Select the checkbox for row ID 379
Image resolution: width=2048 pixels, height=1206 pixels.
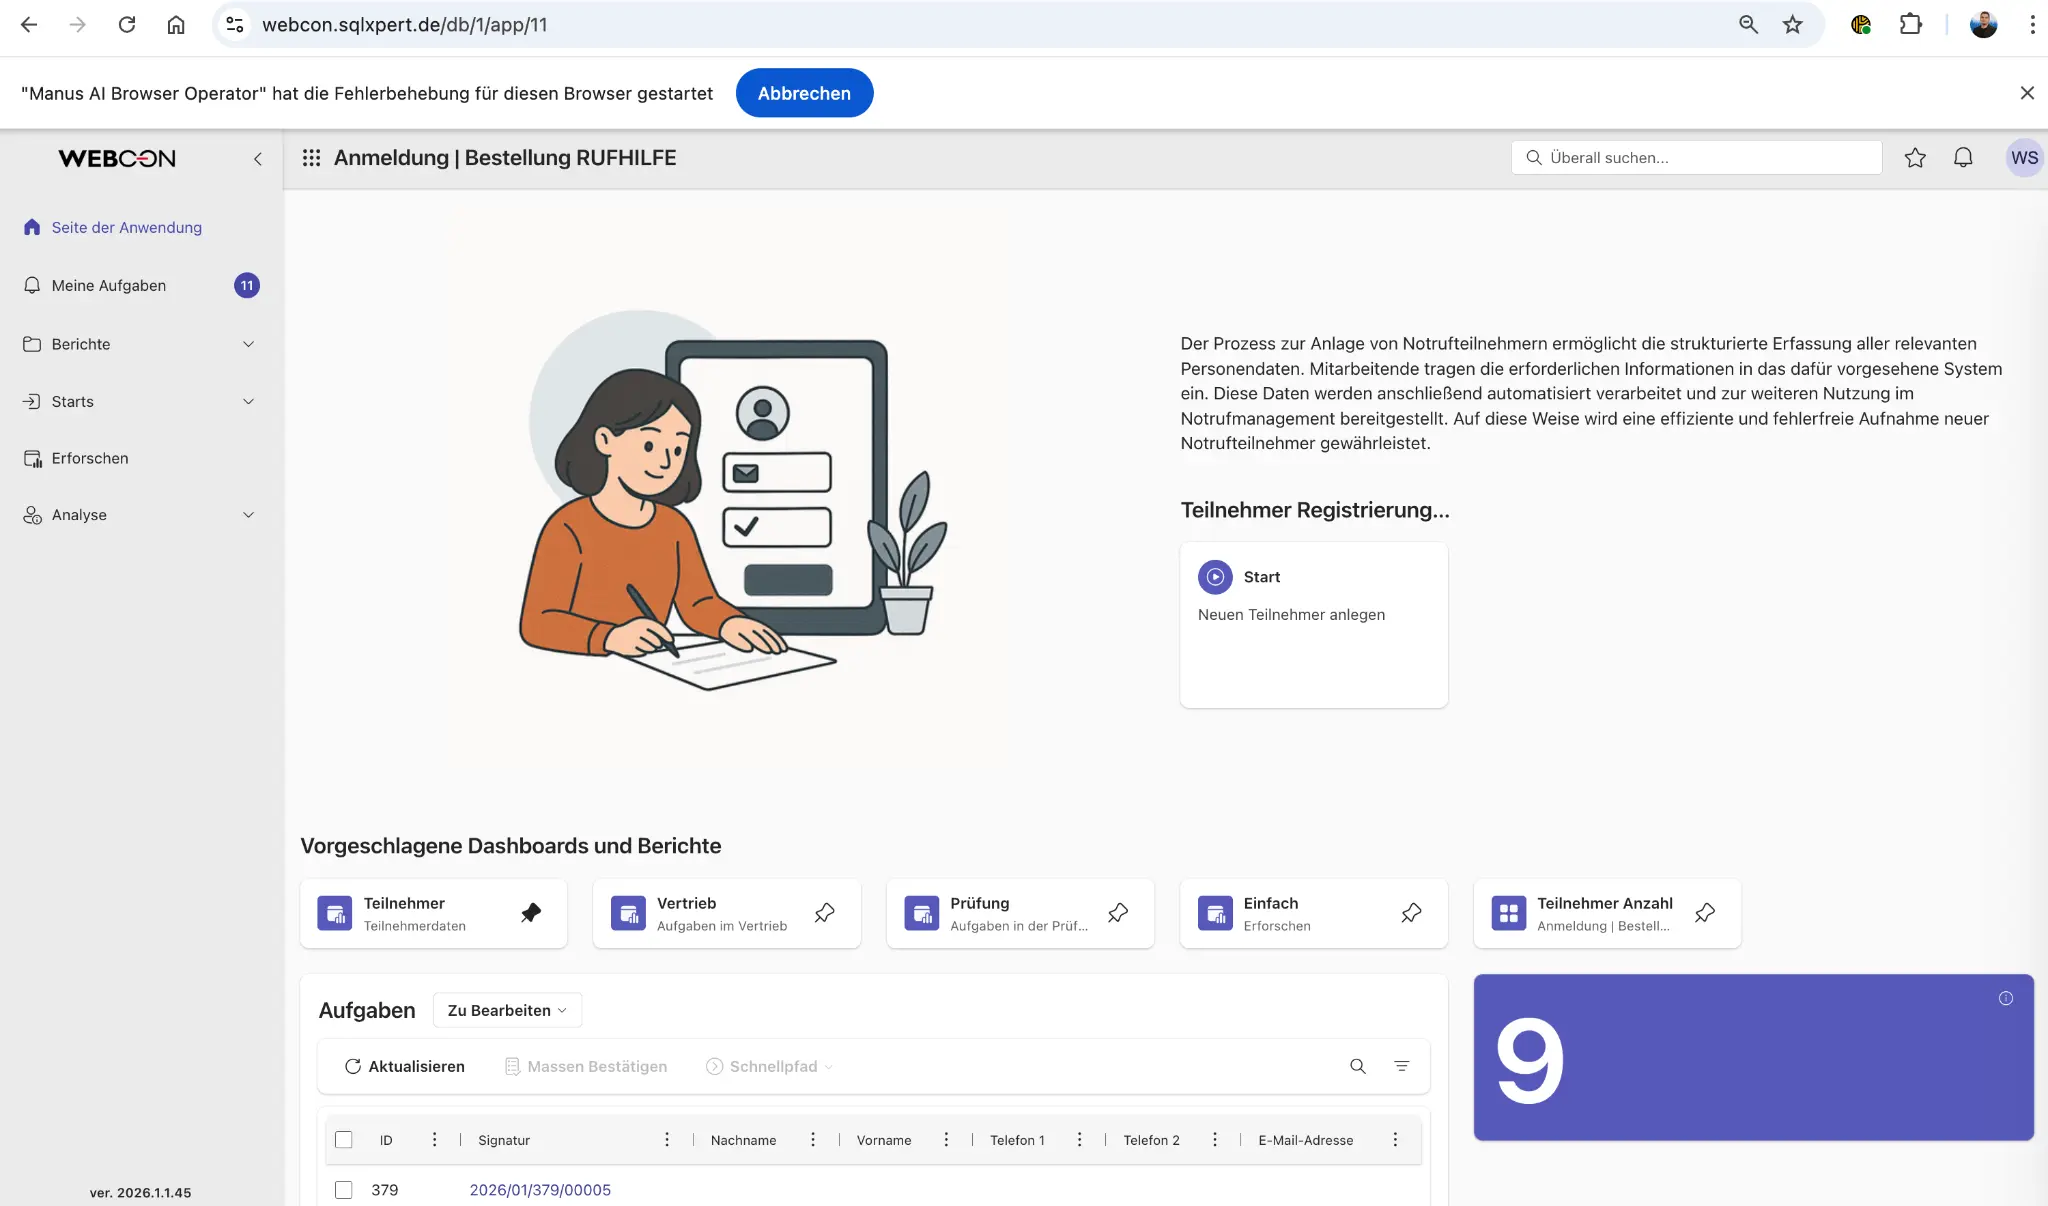pos(344,1190)
